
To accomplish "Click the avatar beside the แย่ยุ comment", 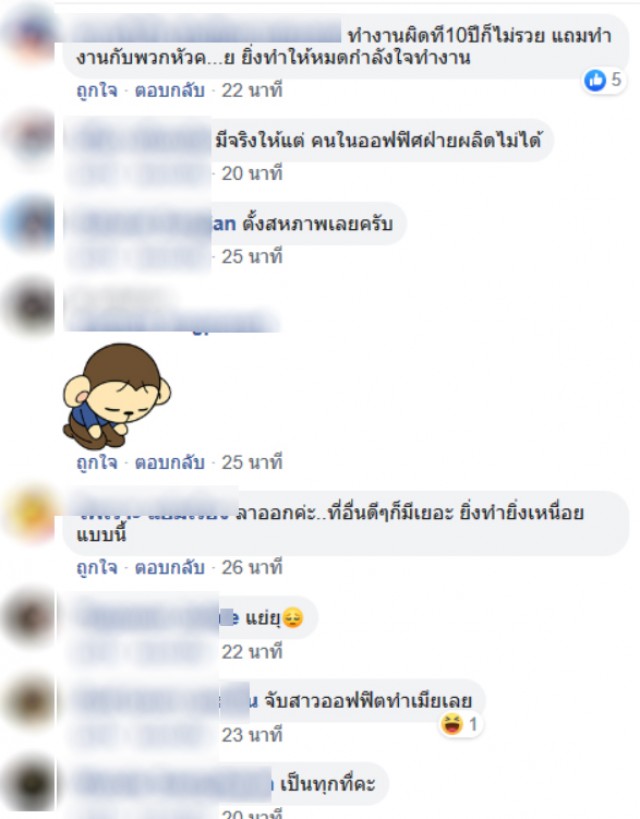I will coord(29,617).
